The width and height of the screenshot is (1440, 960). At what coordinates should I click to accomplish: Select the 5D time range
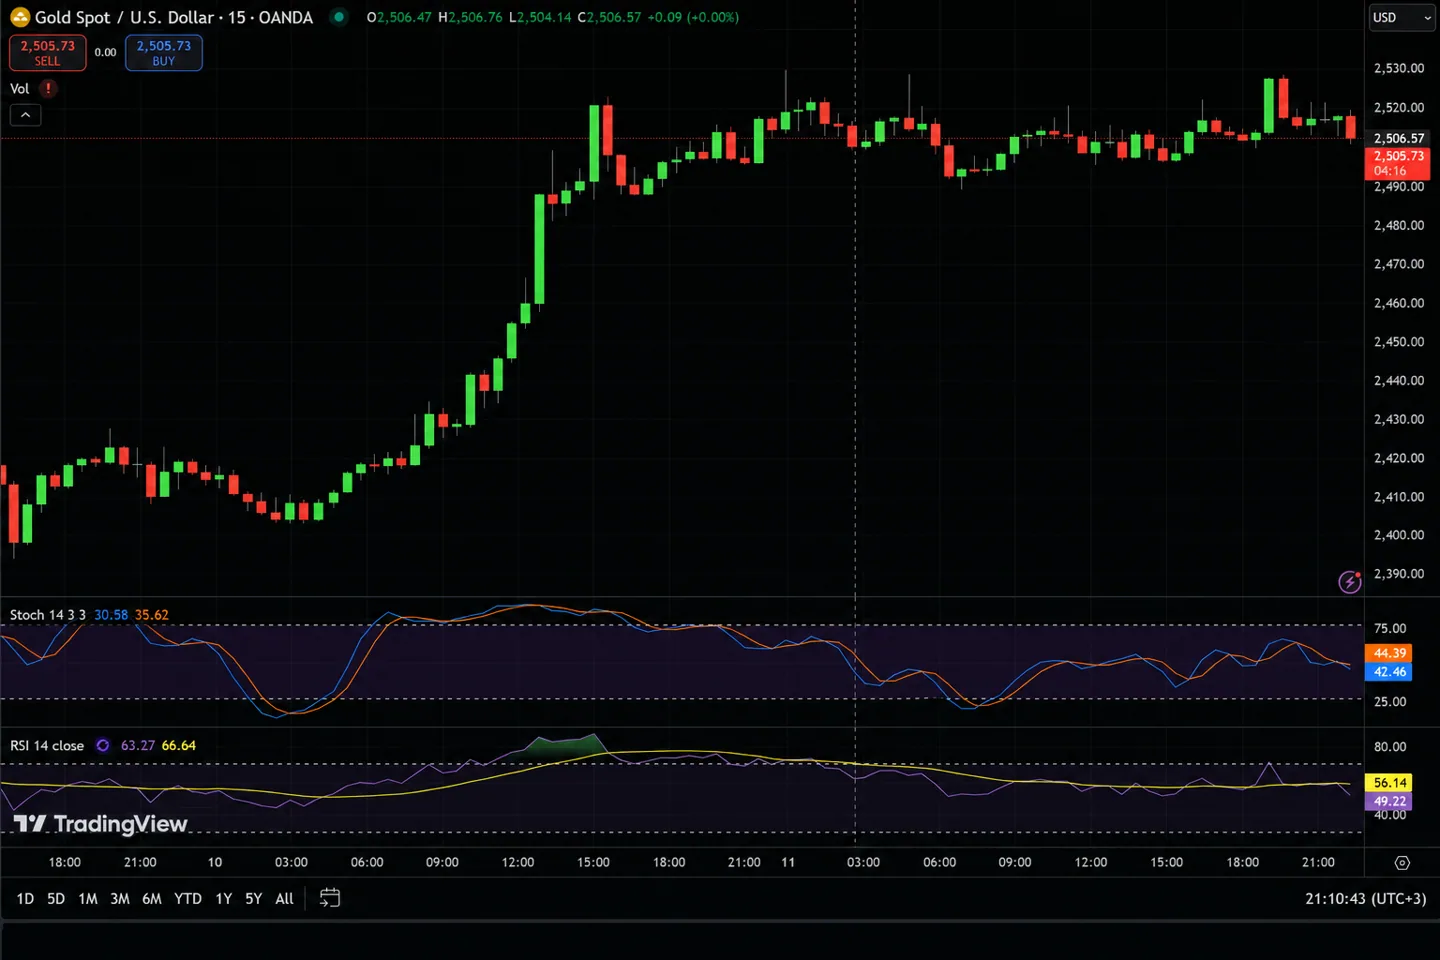coord(56,899)
